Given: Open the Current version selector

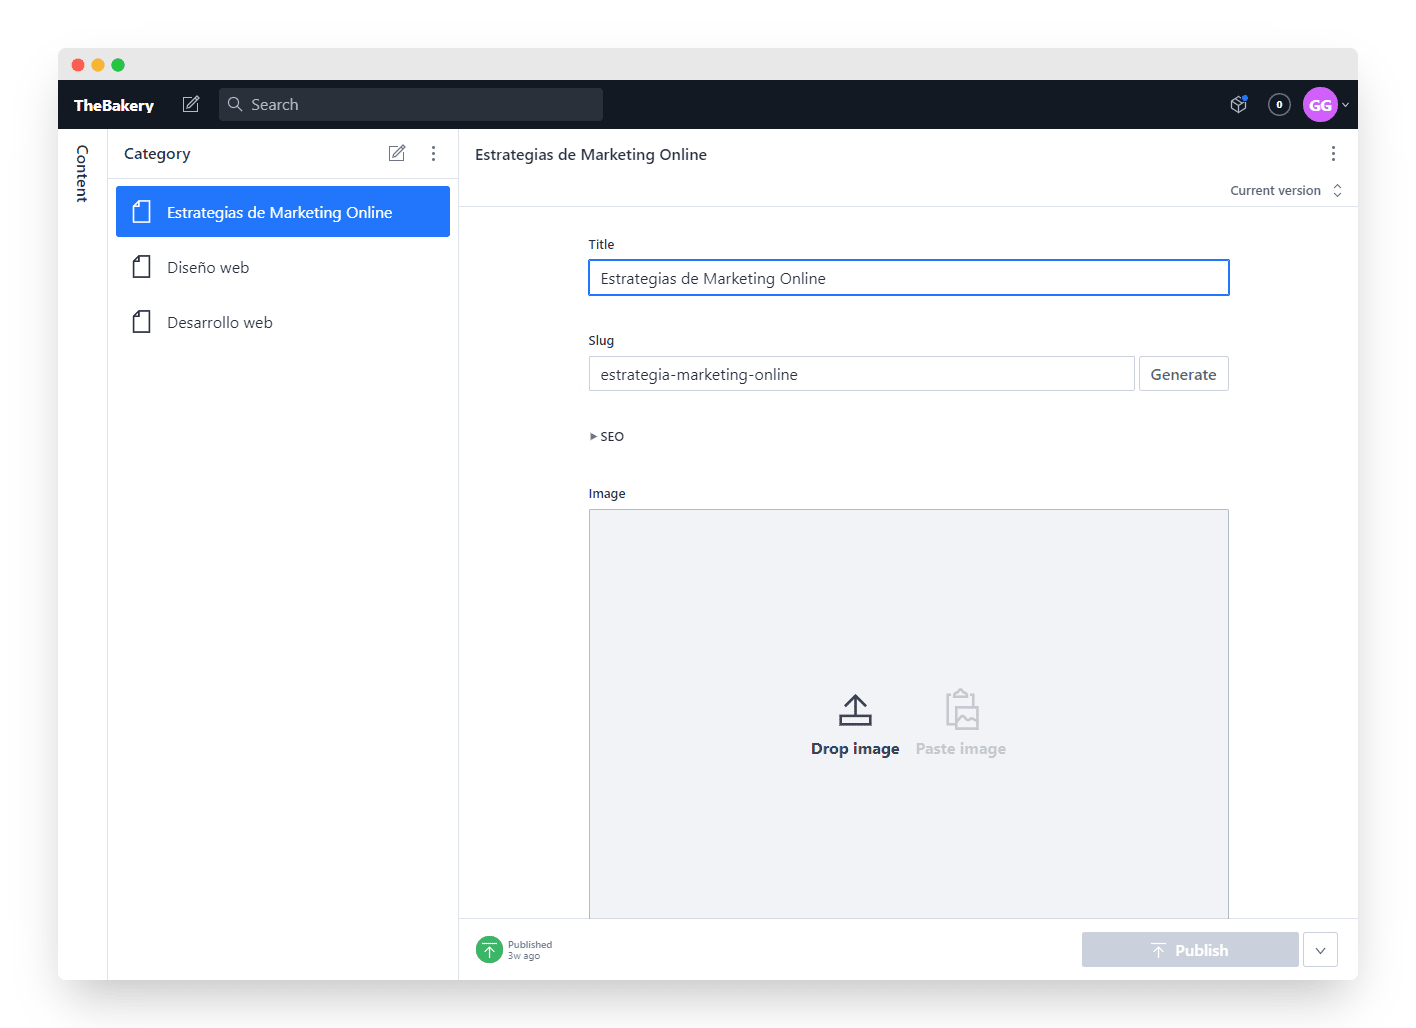Looking at the screenshot, I should 1286,190.
